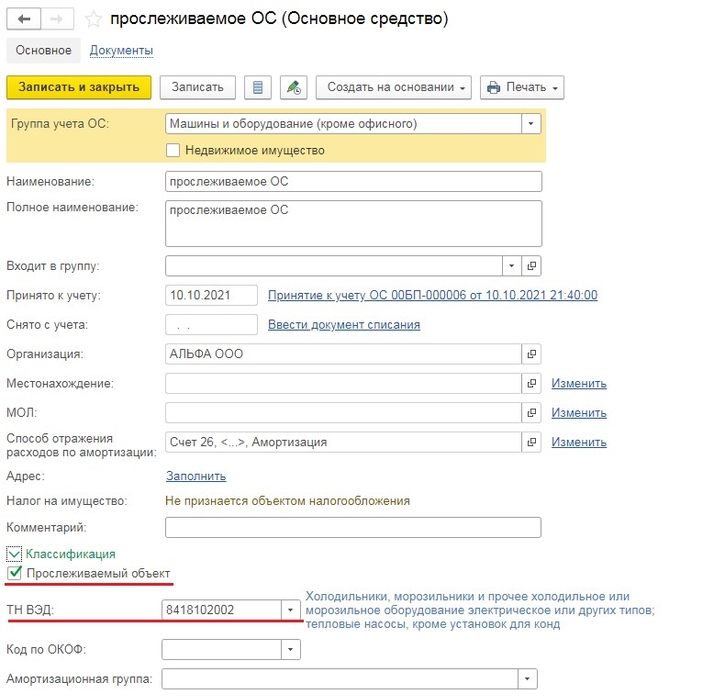Collapse the Классификация section
The image size is (714, 696).
[14, 553]
